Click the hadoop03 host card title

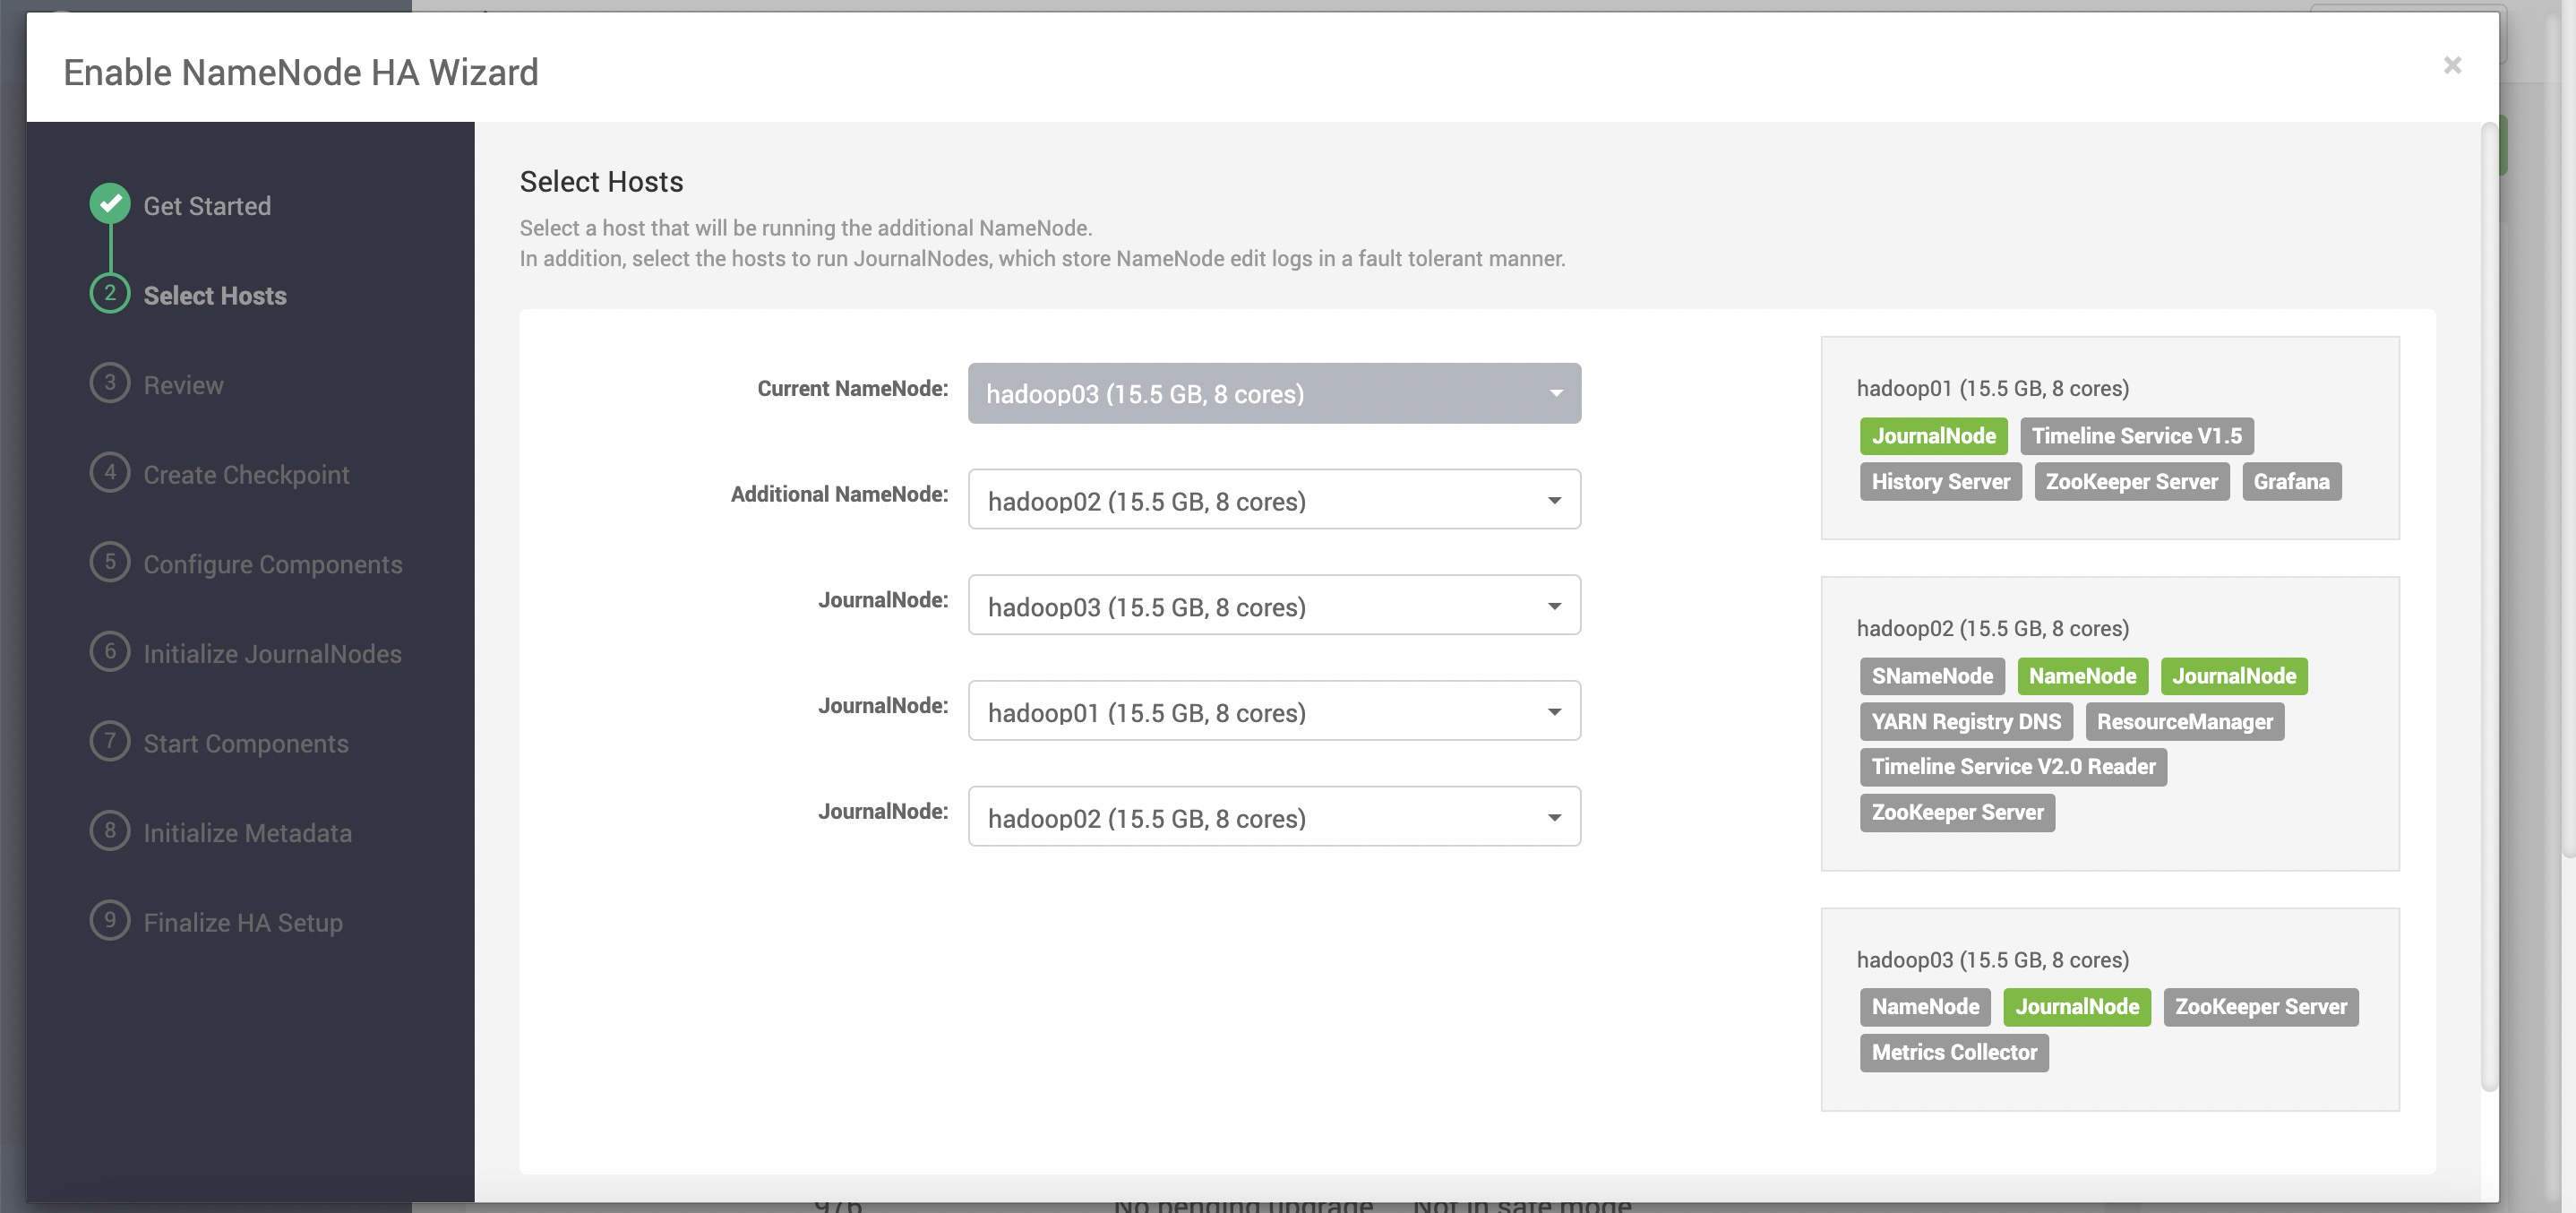(1993, 960)
